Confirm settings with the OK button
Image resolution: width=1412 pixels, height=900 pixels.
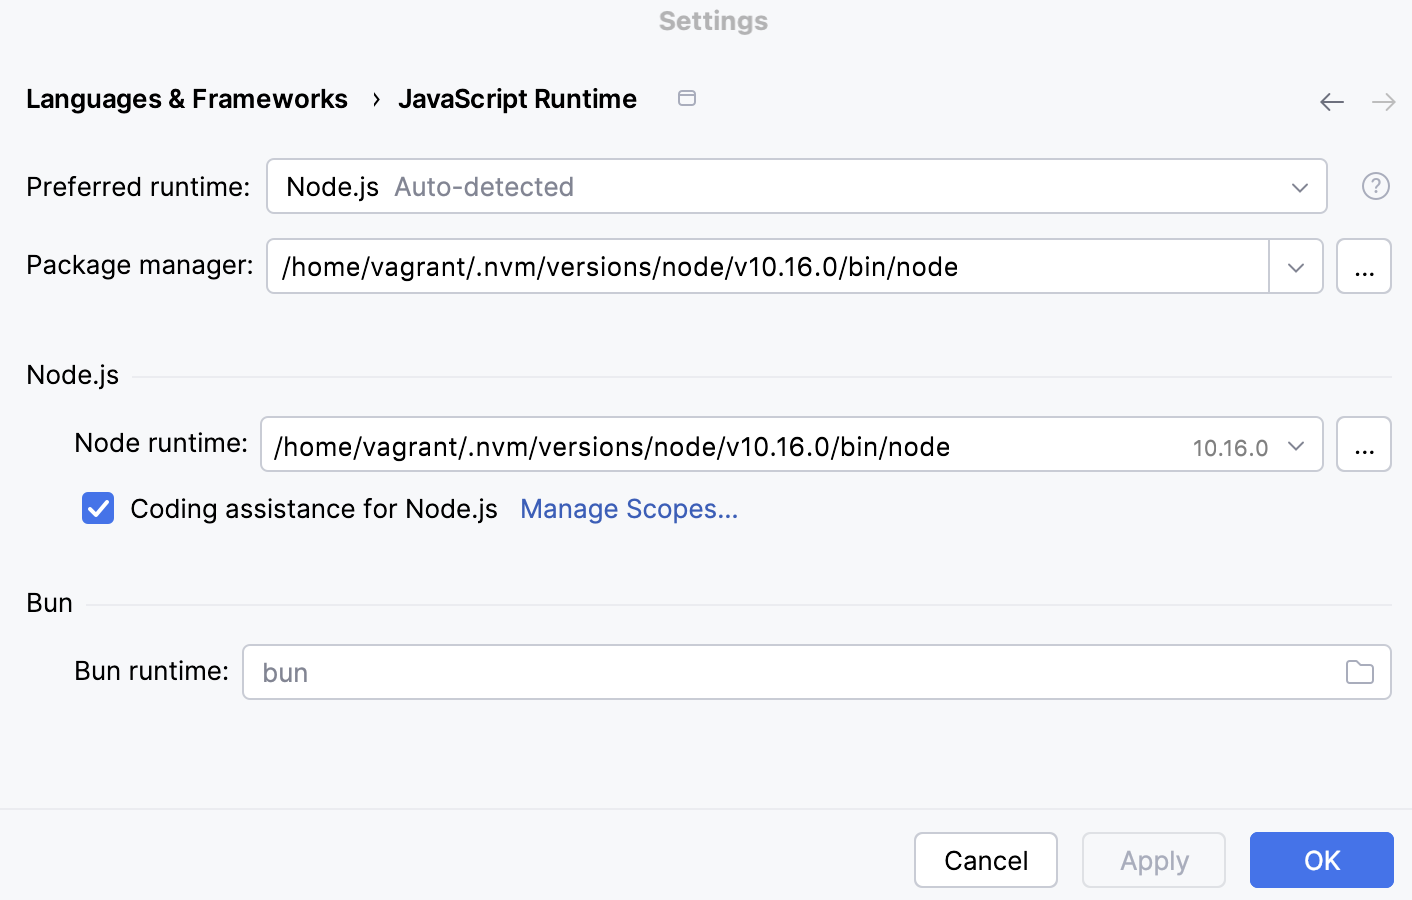(1321, 860)
